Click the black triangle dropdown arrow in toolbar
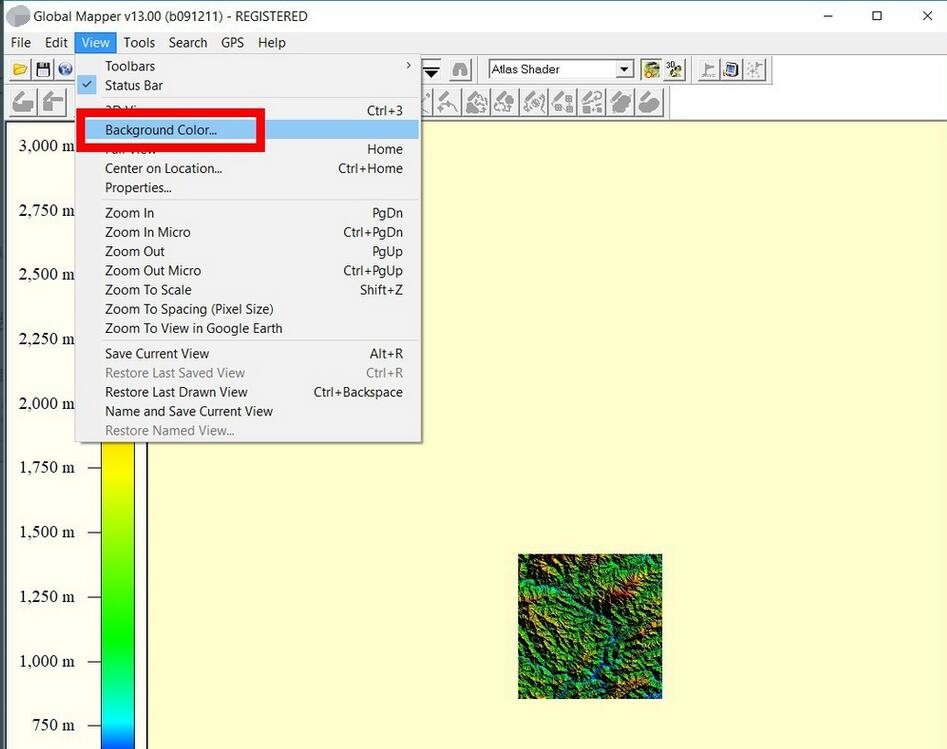This screenshot has height=749, width=947. point(432,70)
